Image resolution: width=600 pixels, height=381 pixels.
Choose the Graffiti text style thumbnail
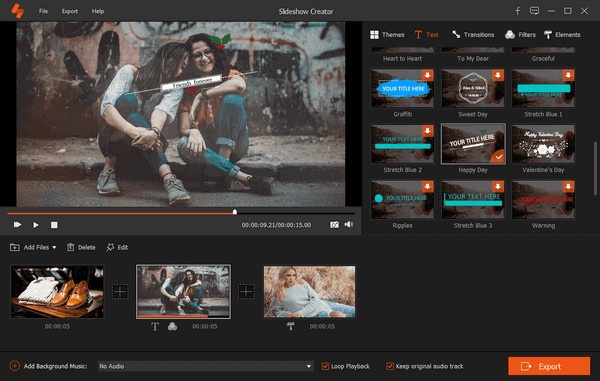[x=402, y=88]
